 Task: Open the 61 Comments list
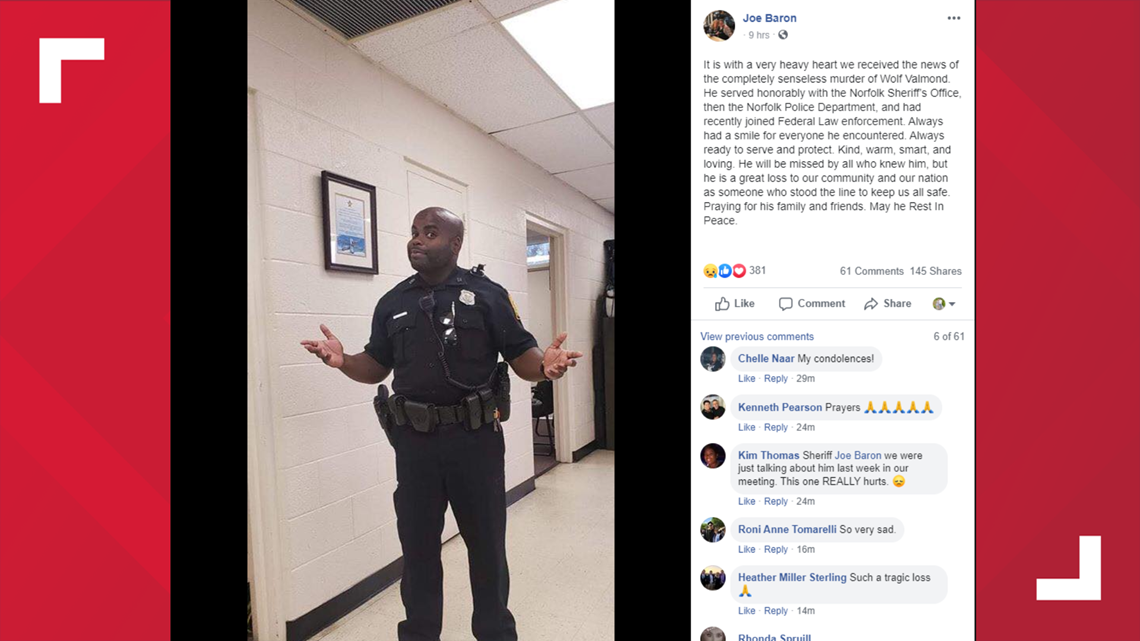(871, 271)
